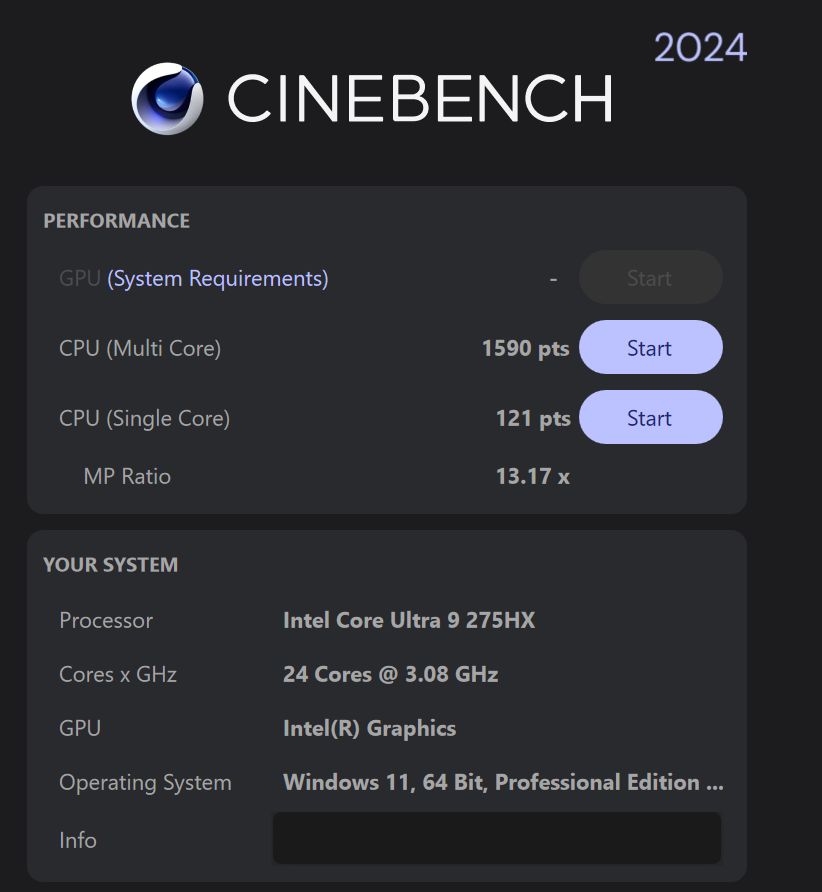Select the 1590 pts multi core score
Image resolution: width=822 pixels, height=892 pixels.
(525, 348)
